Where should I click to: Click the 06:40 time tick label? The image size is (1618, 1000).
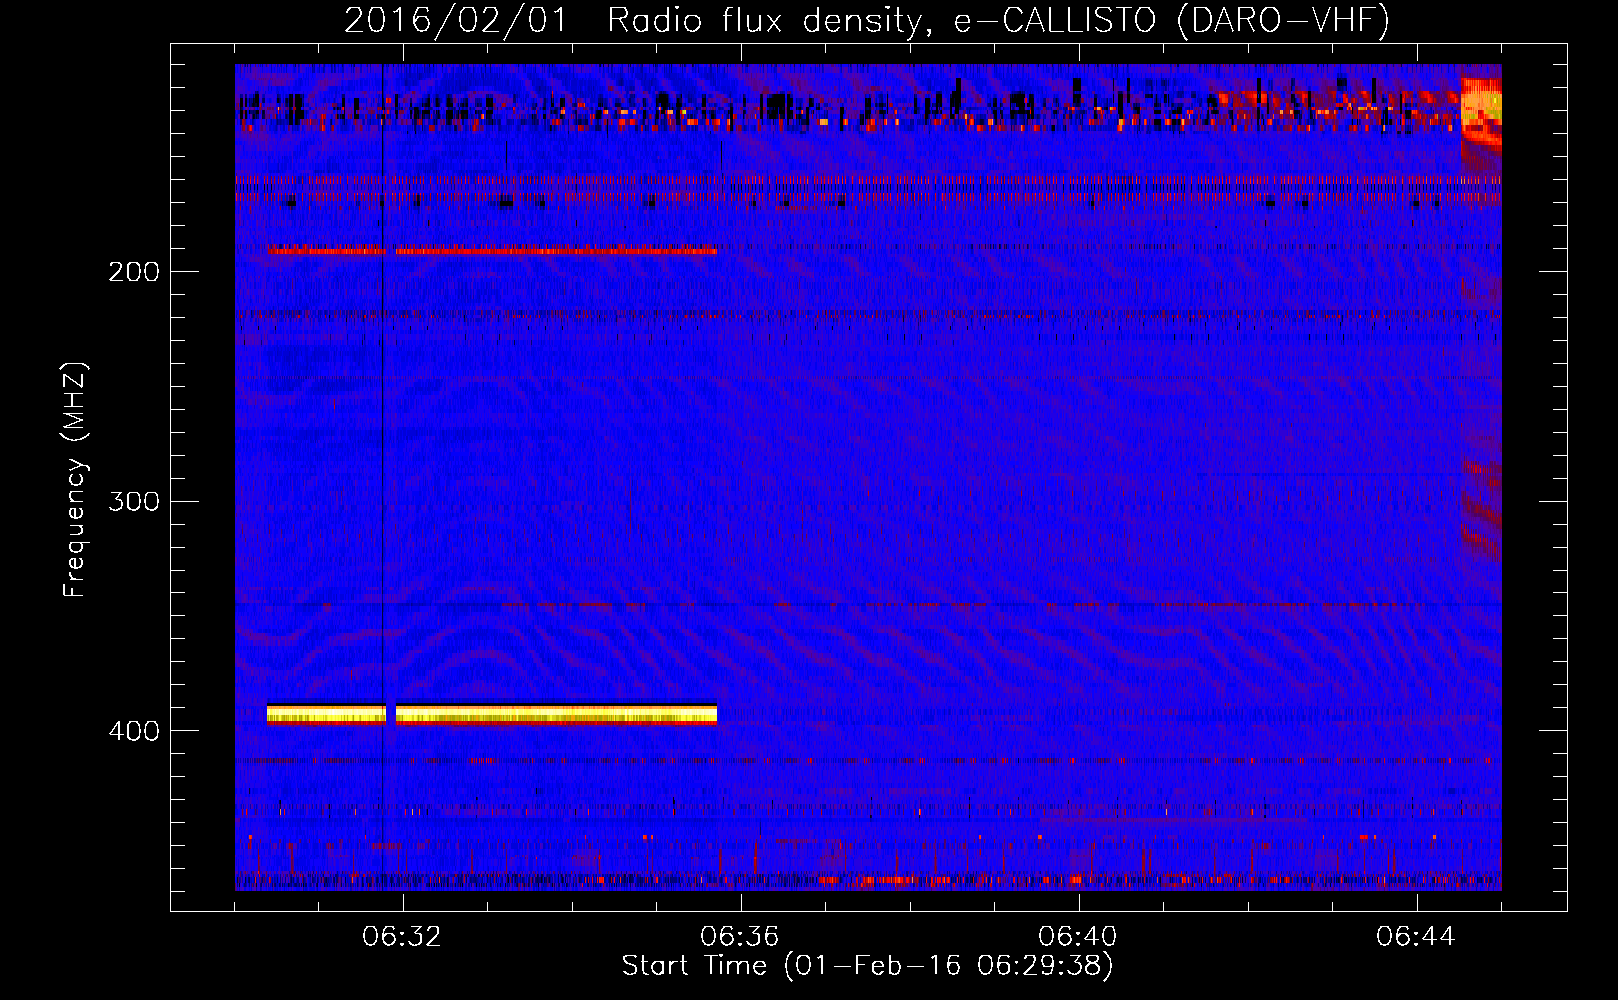click(x=1078, y=937)
